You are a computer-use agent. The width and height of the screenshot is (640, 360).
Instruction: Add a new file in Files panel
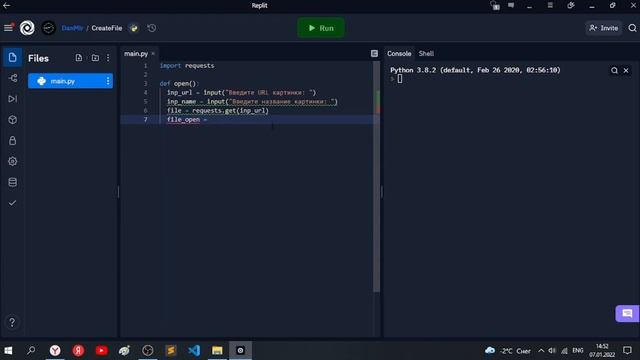(x=79, y=58)
